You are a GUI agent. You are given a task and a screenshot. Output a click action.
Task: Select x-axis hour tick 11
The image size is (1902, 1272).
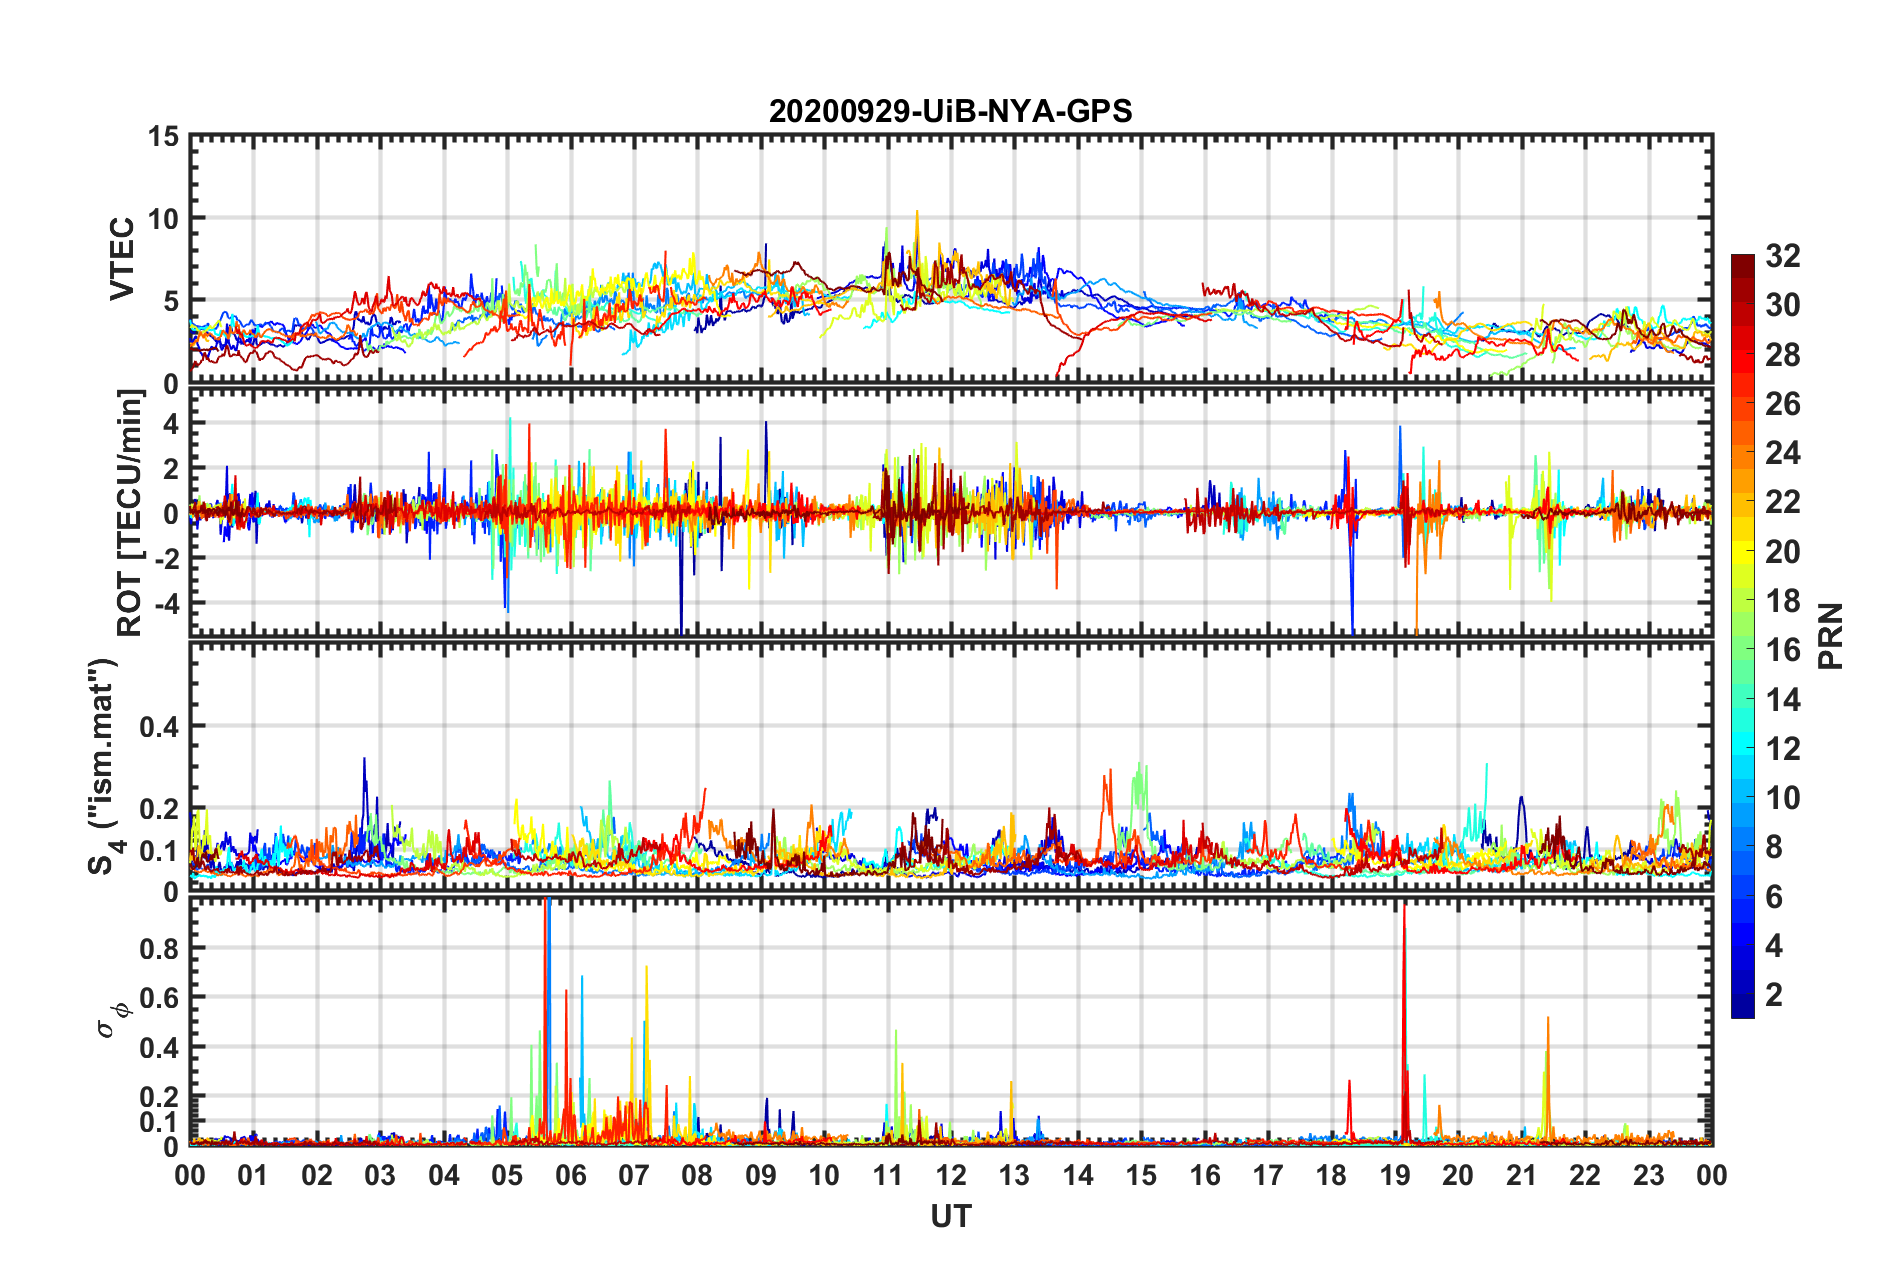click(888, 1175)
